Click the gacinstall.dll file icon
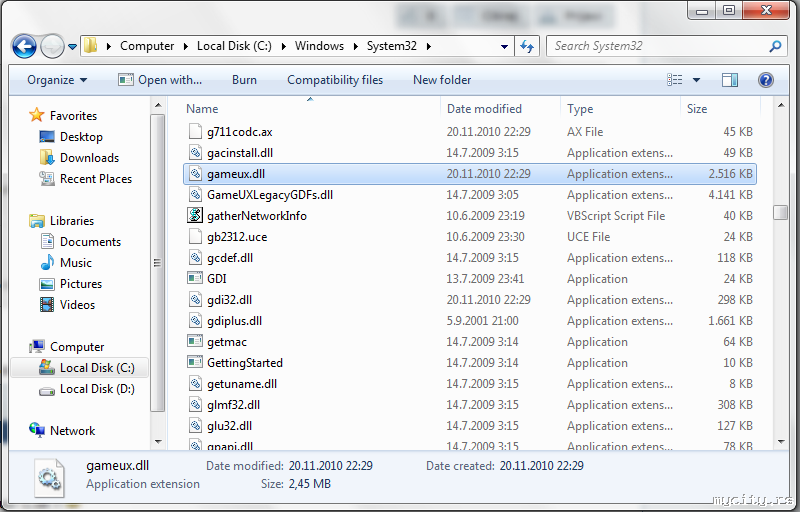 (195, 152)
